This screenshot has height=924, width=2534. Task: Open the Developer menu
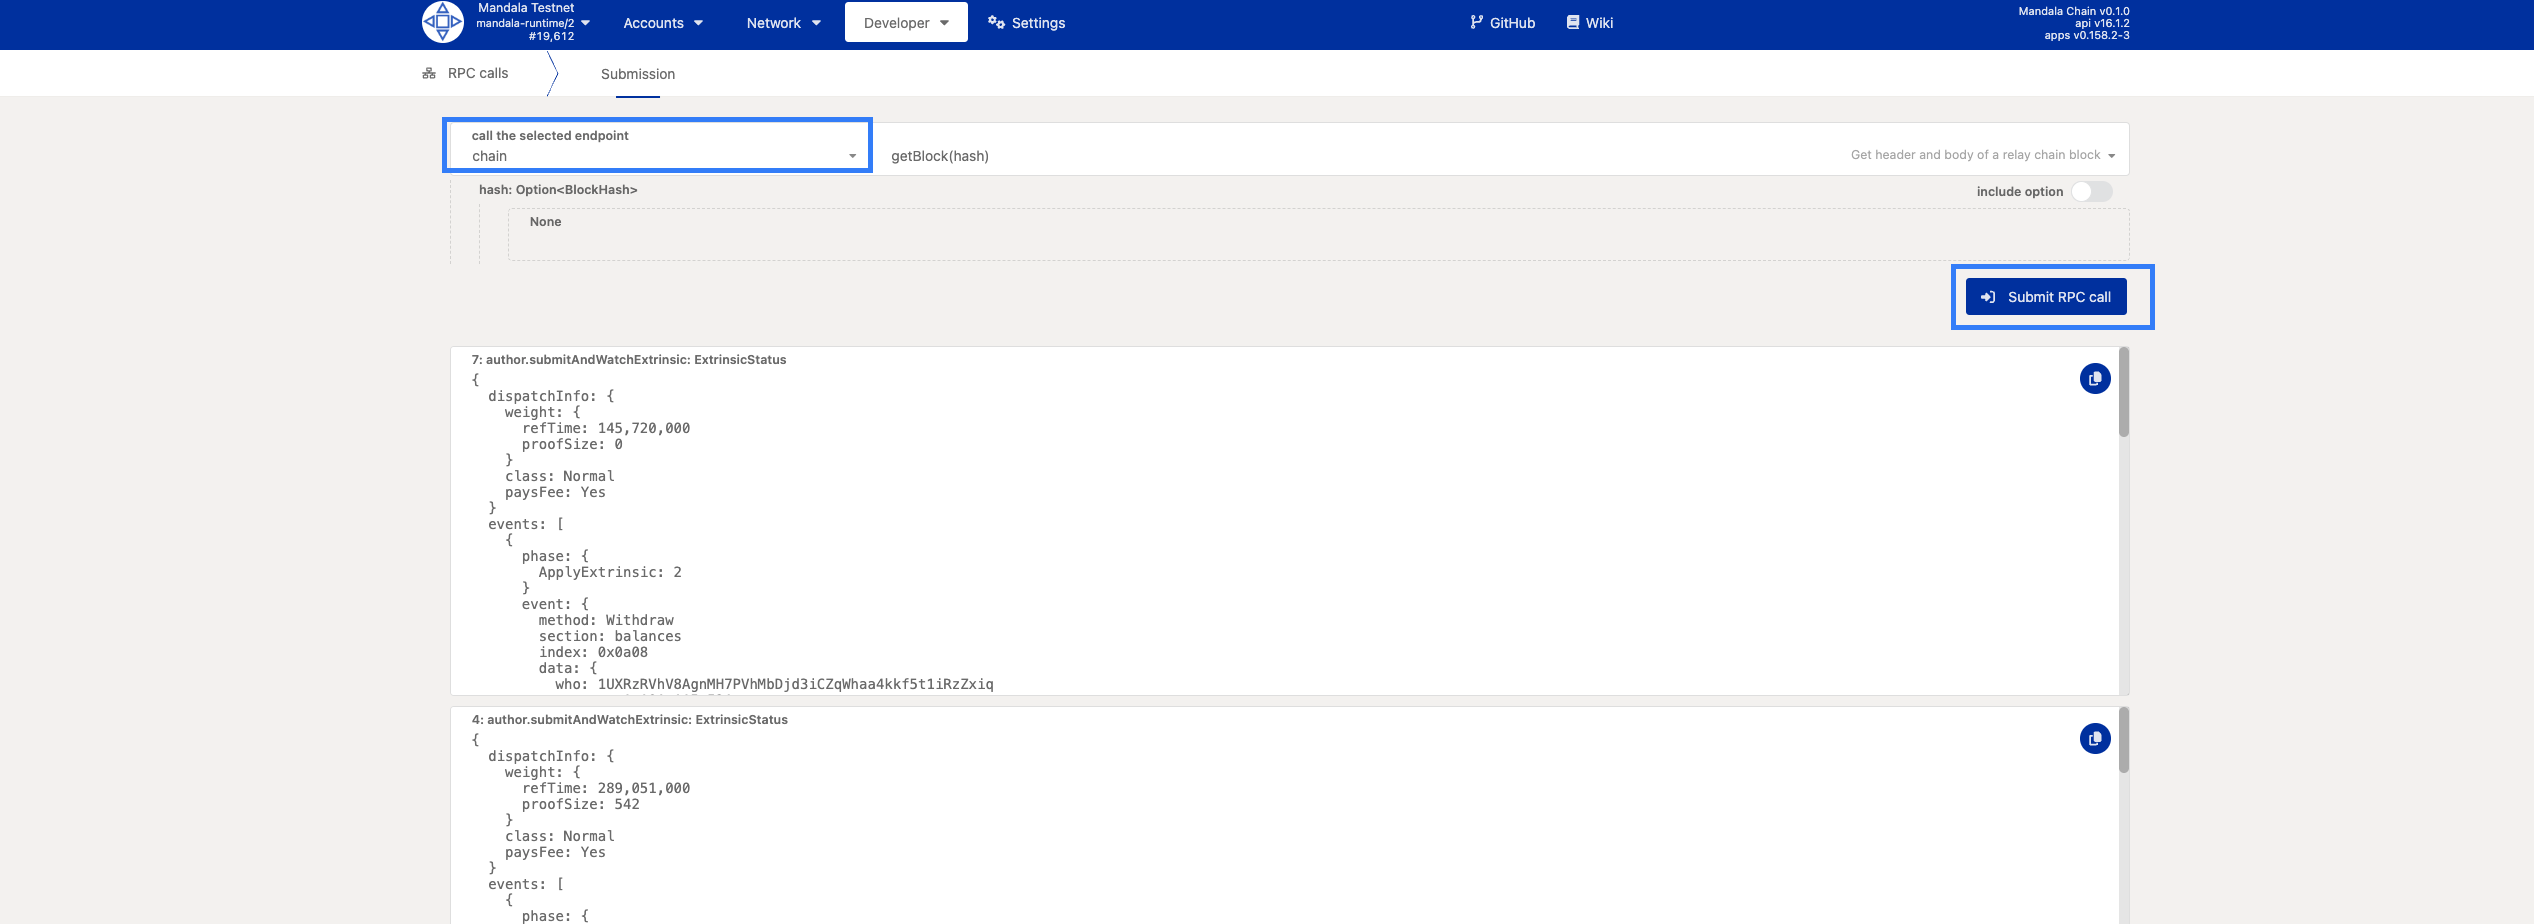tap(905, 23)
